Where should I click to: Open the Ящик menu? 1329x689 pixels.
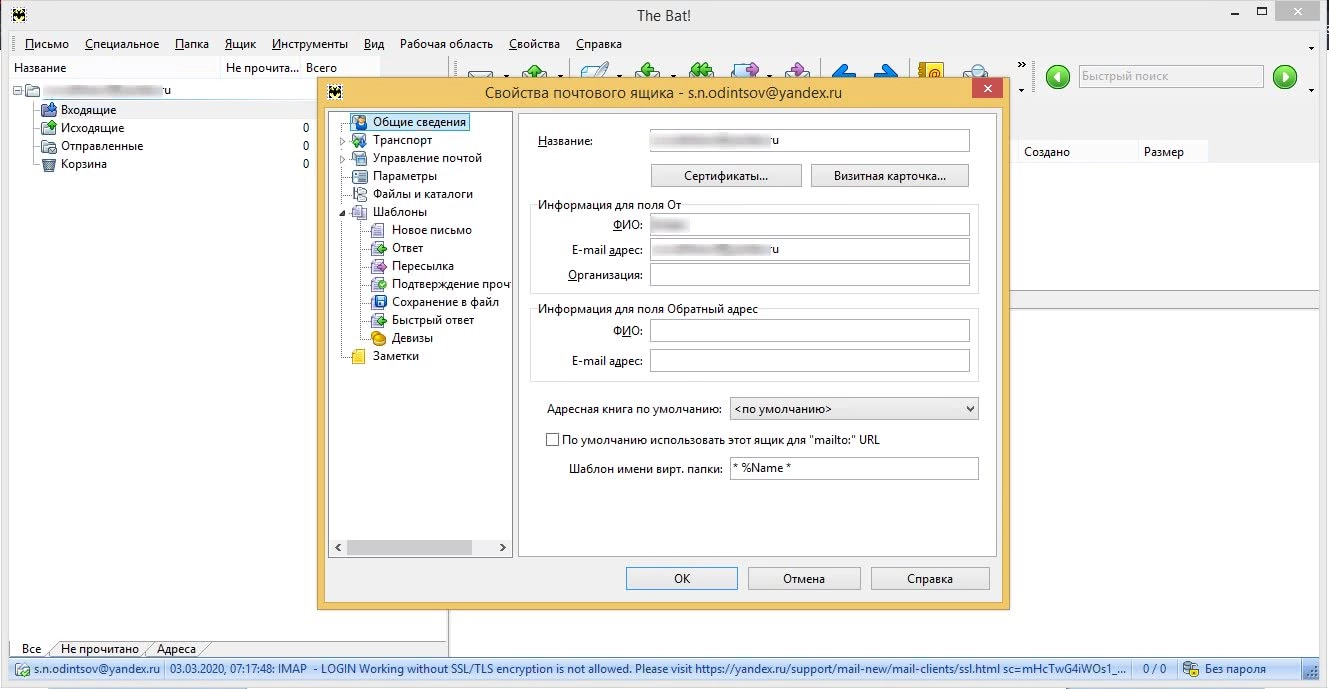[240, 44]
